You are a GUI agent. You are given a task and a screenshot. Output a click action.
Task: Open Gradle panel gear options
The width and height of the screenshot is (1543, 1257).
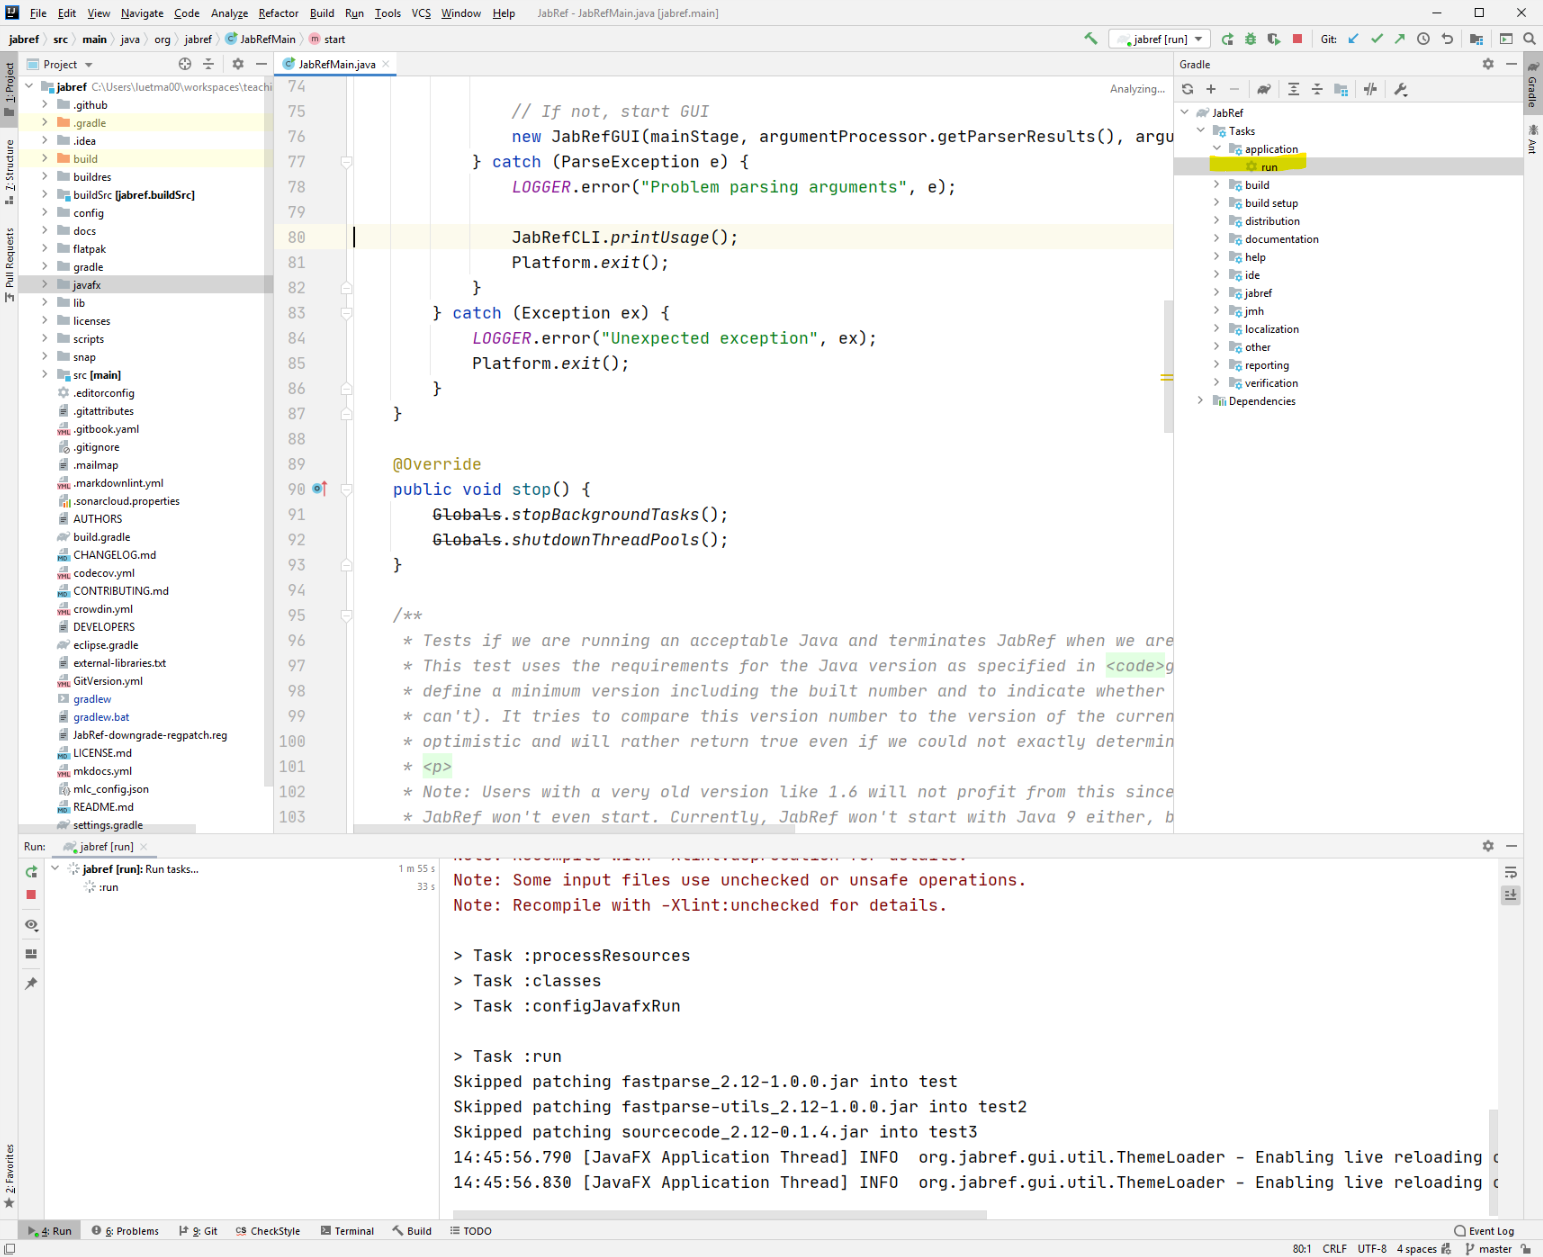coord(1488,64)
